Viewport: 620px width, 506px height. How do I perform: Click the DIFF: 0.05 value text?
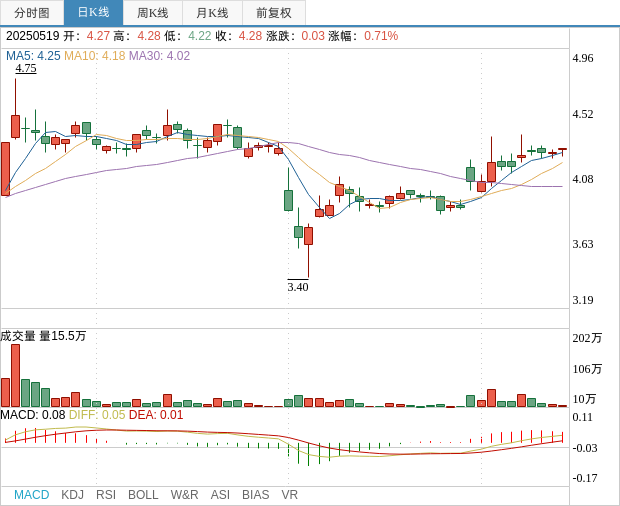97,415
